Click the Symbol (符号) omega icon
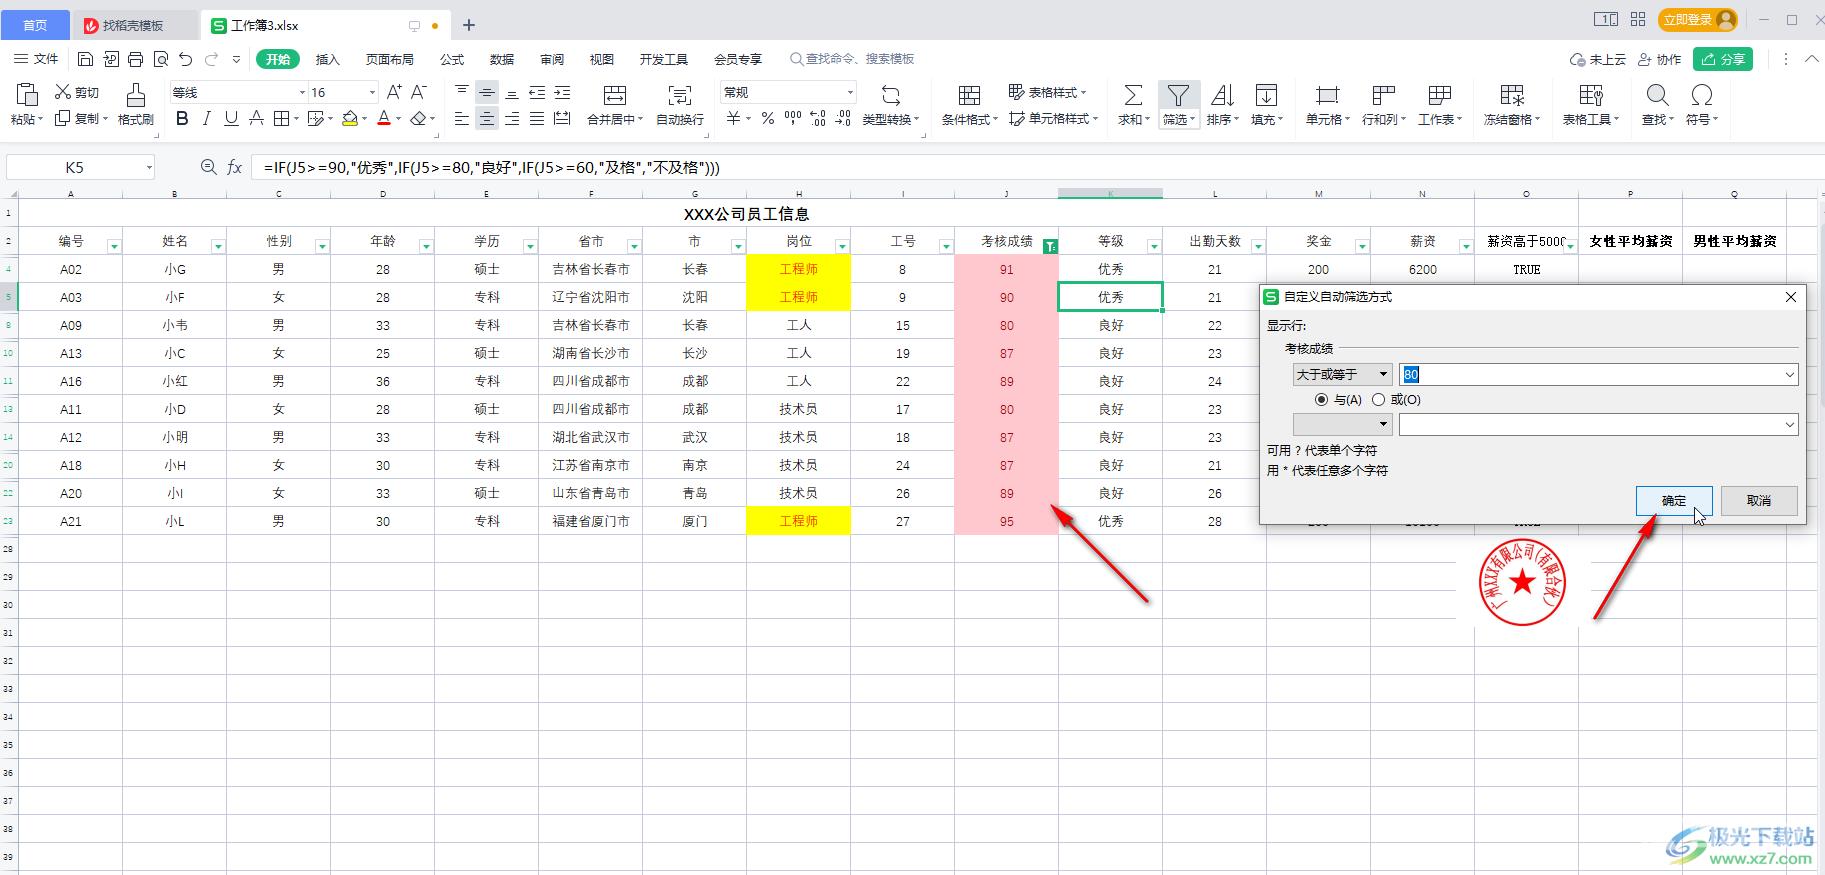 coord(1701,95)
